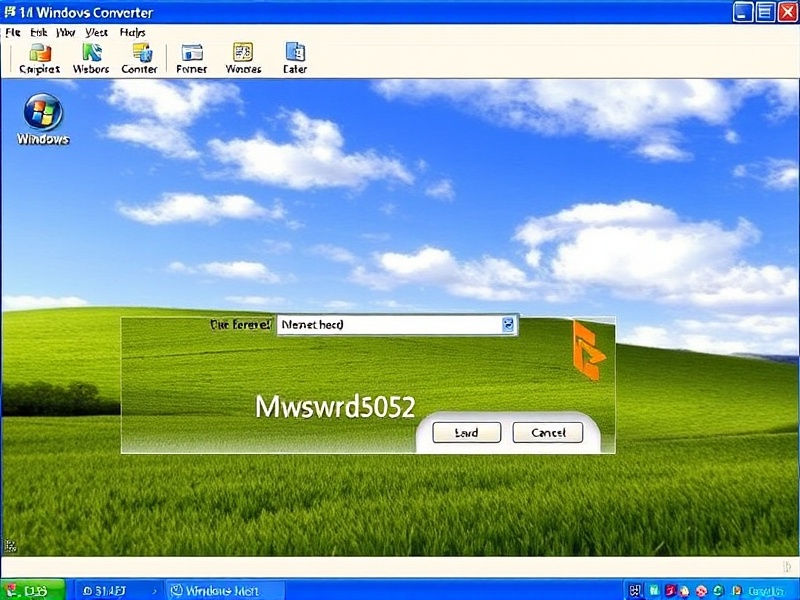Switch to the Windows taskbar window button
This screenshot has width=800, height=600.
click(x=226, y=591)
